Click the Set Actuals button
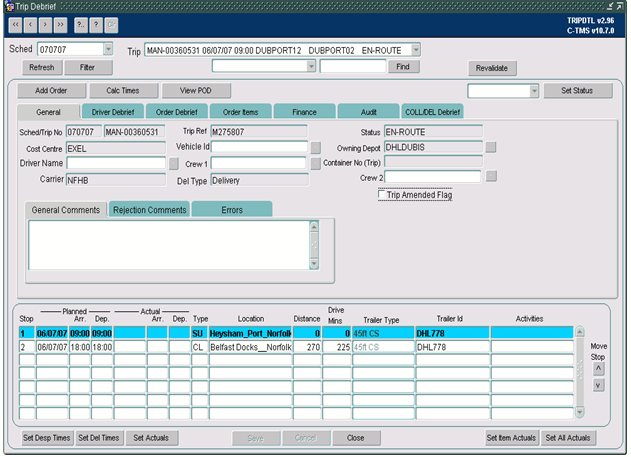Screen dimensions: 631x457 pos(152,438)
